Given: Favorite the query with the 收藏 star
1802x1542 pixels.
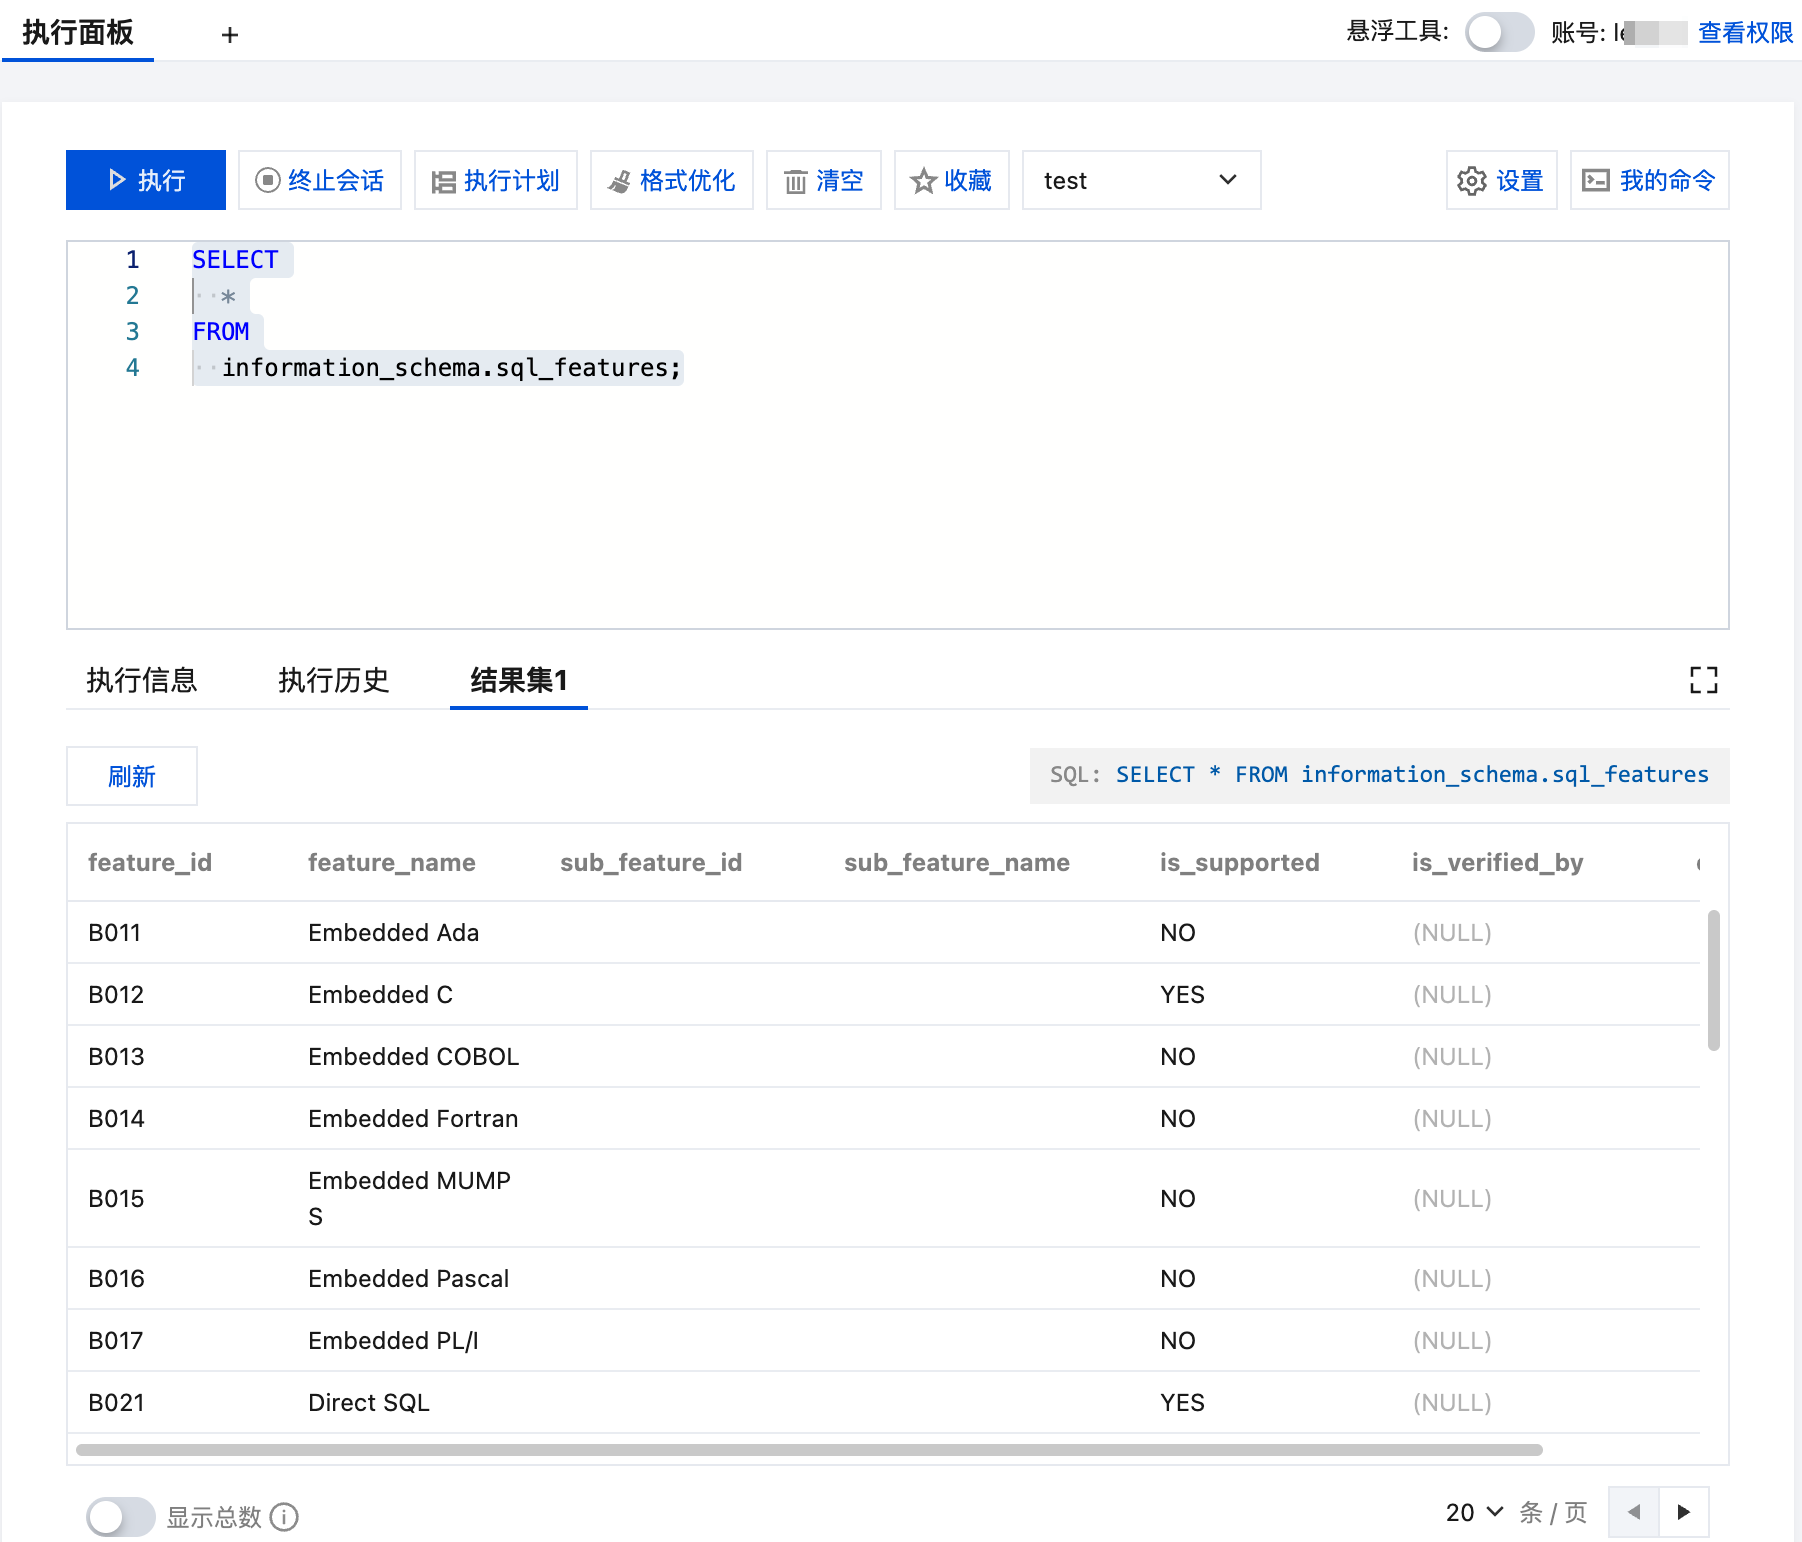Looking at the screenshot, I should coord(952,180).
